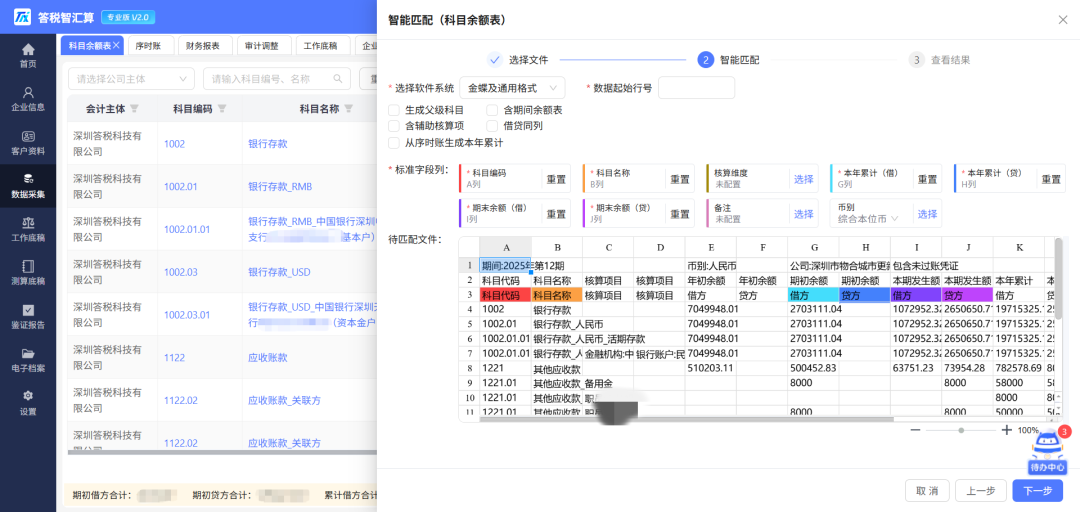Viewport: 1080px width, 512px height.
Task: Close the 智能匹配 dialog
Action: point(1063,20)
